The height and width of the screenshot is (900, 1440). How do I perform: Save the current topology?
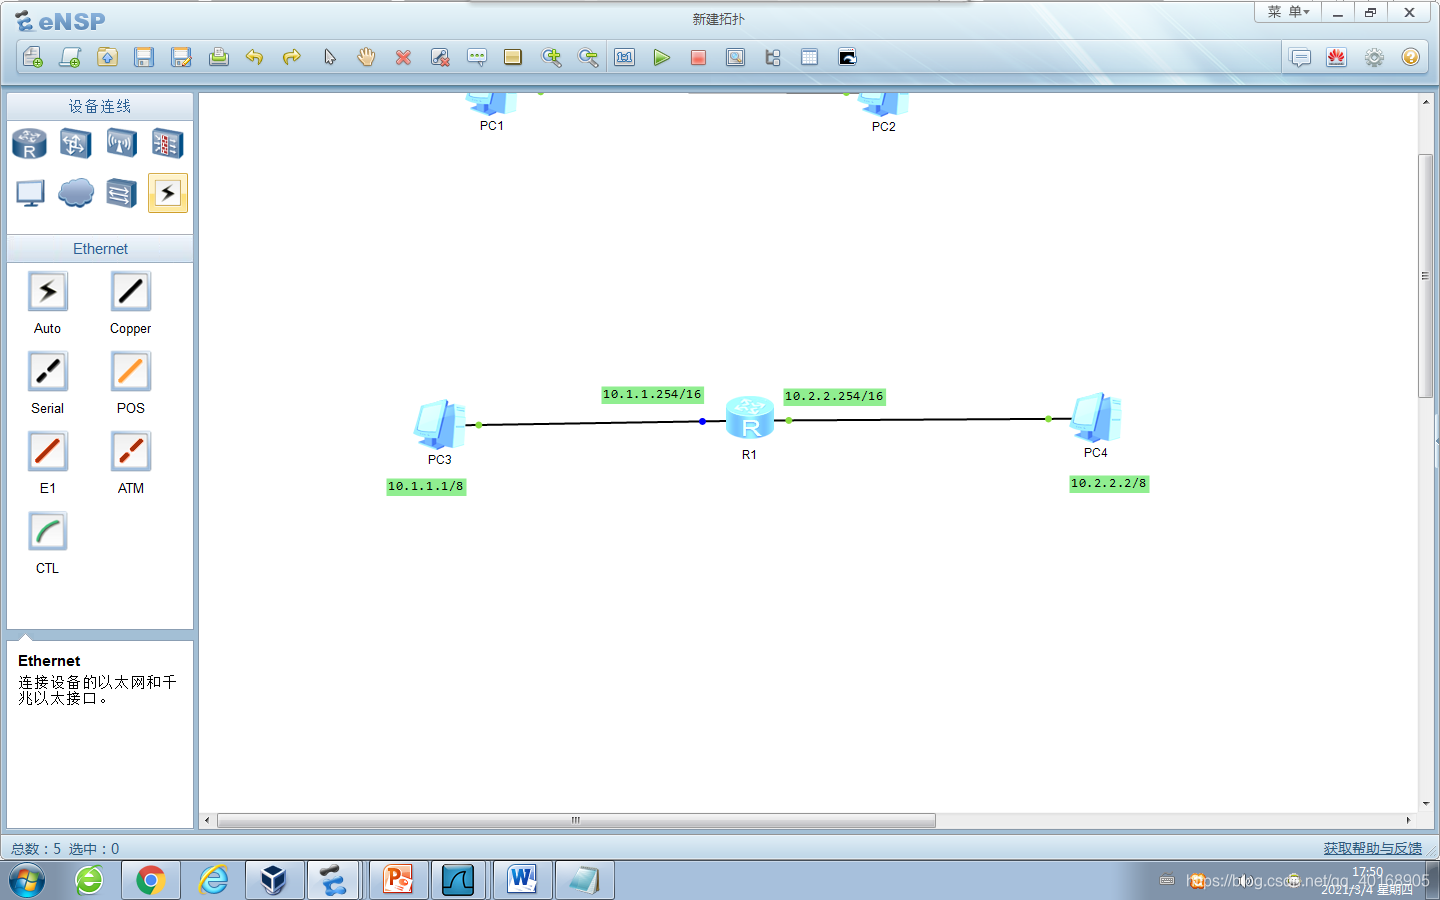tap(144, 57)
